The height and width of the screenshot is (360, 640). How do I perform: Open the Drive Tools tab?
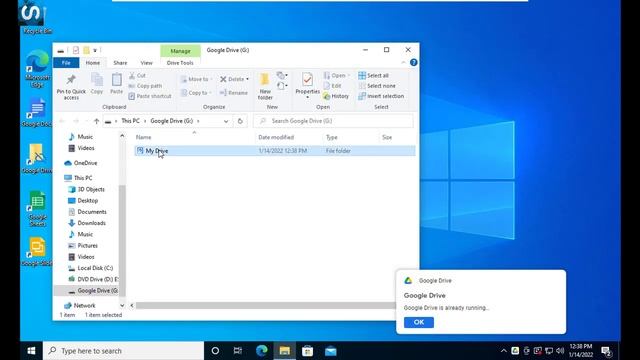click(180, 63)
